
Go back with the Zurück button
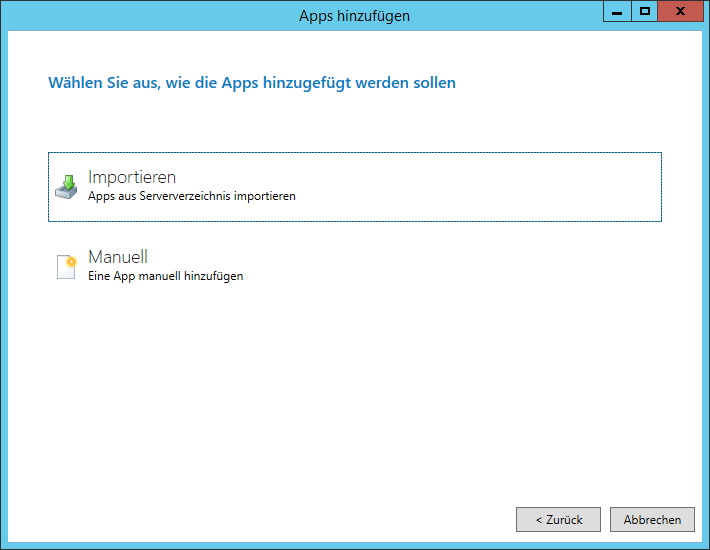[x=557, y=520]
